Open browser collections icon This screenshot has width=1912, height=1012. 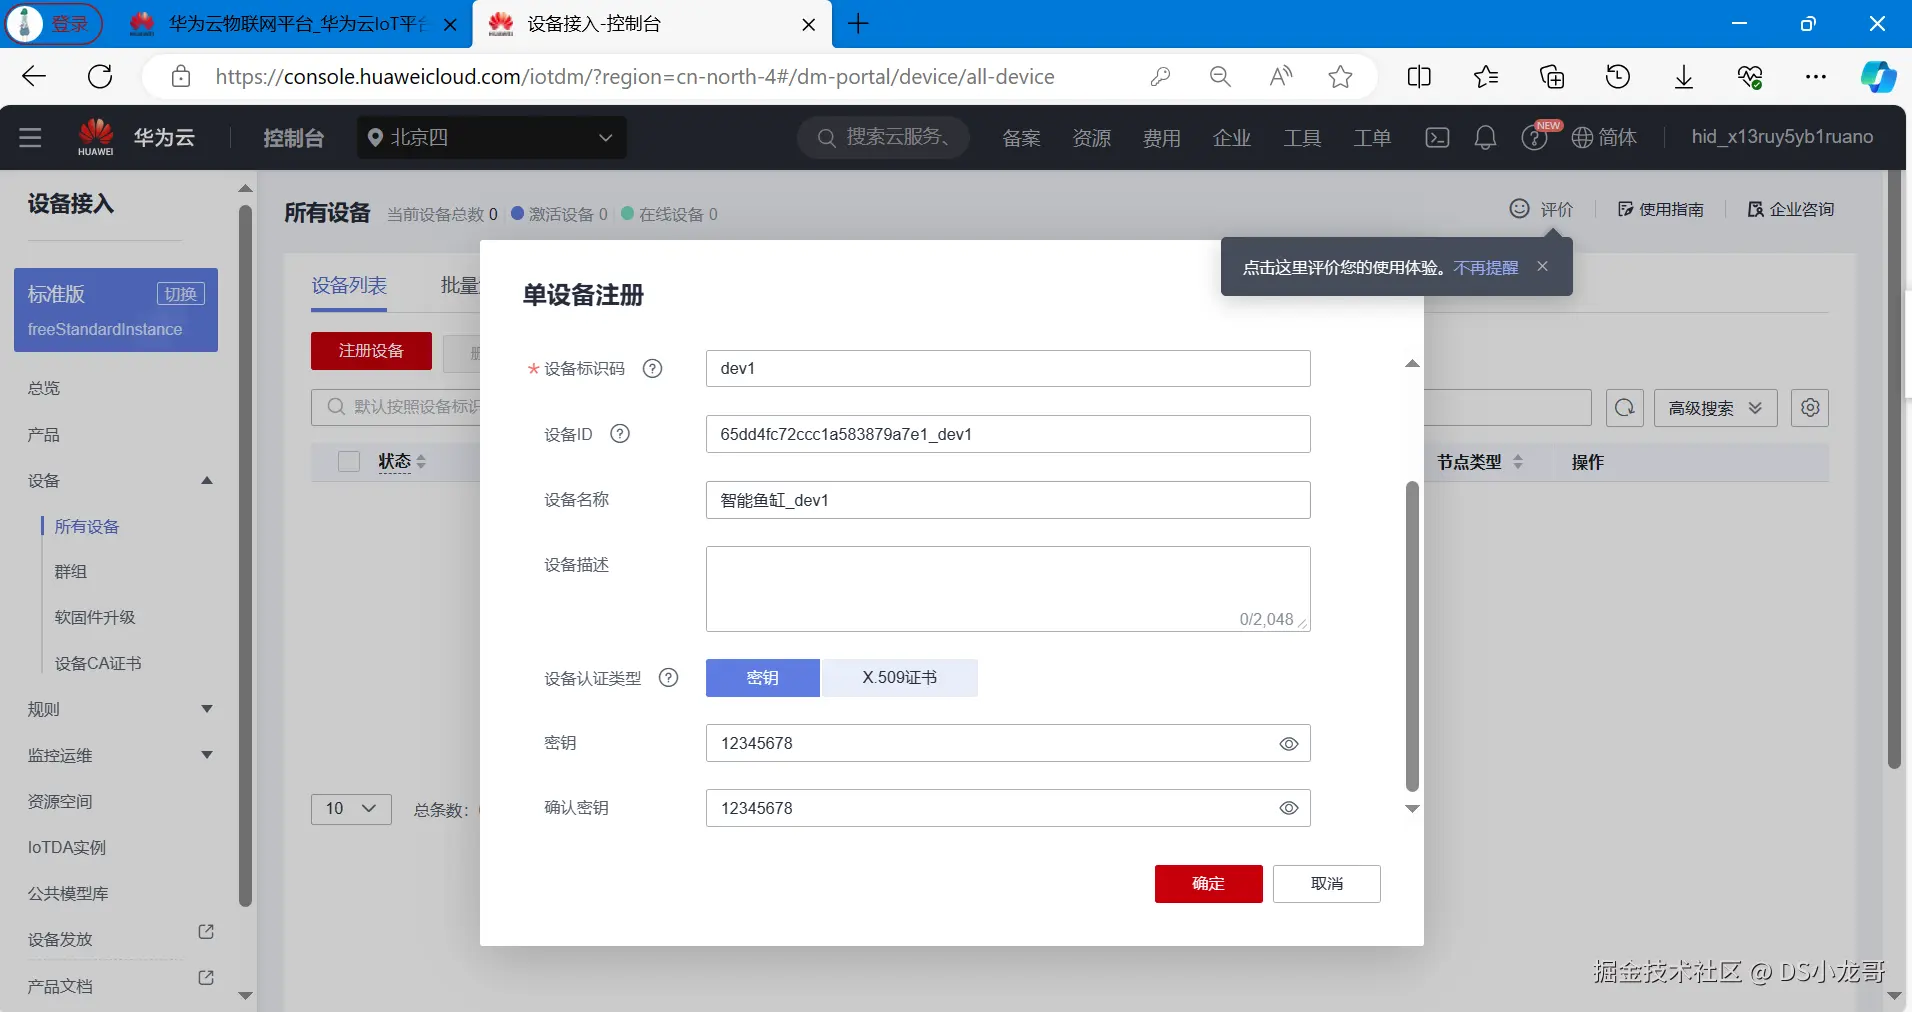click(1552, 77)
